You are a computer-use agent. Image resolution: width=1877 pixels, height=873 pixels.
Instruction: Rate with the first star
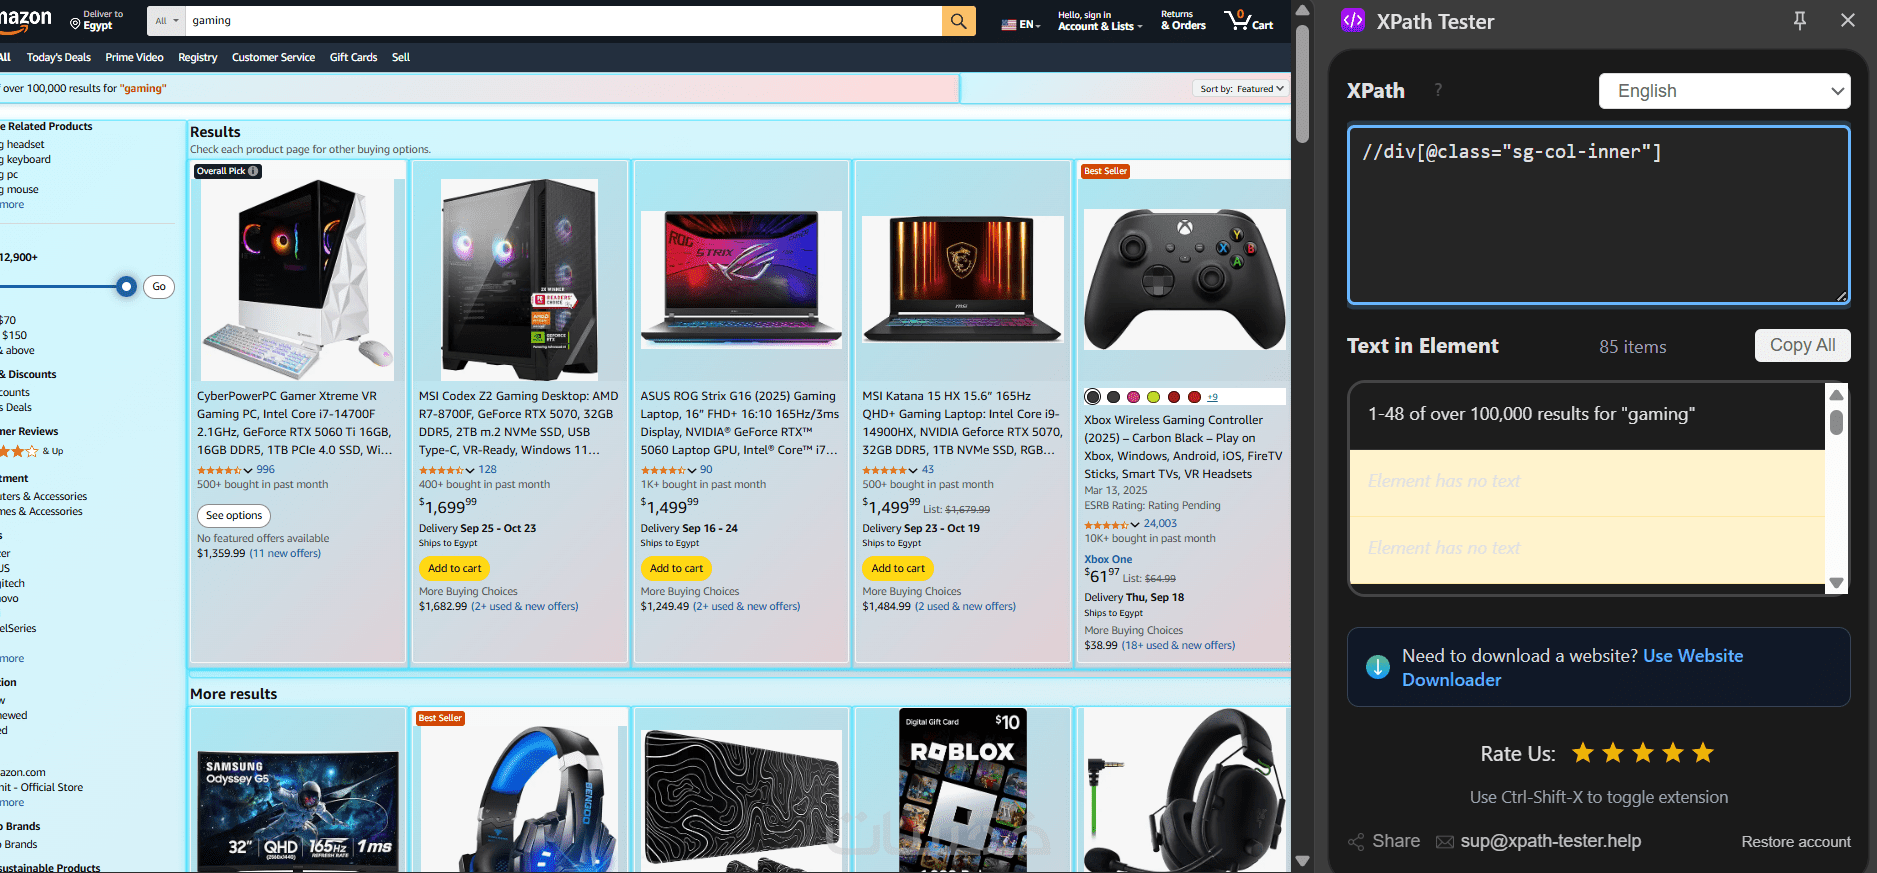1583,753
